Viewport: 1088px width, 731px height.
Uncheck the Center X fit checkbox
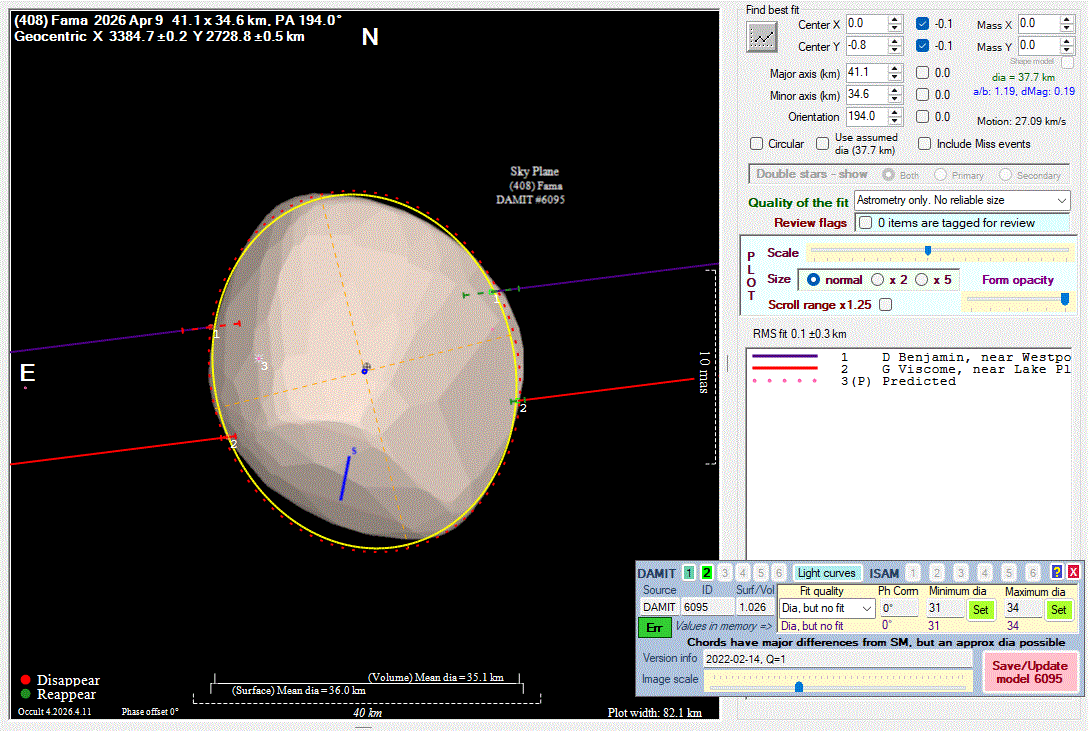(923, 23)
